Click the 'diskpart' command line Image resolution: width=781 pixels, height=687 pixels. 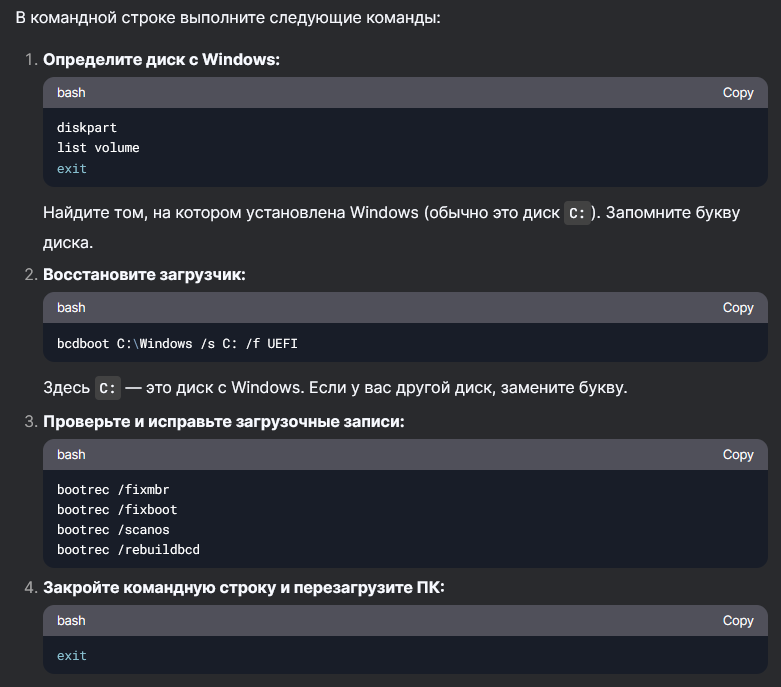87,128
